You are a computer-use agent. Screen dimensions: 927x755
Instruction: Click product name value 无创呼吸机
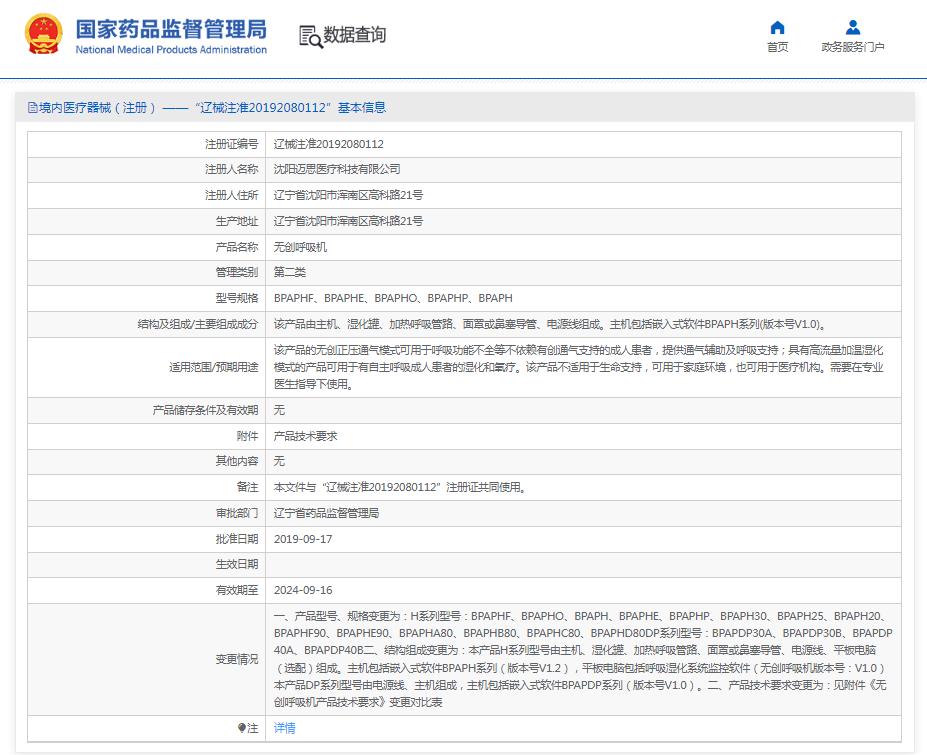(x=300, y=246)
